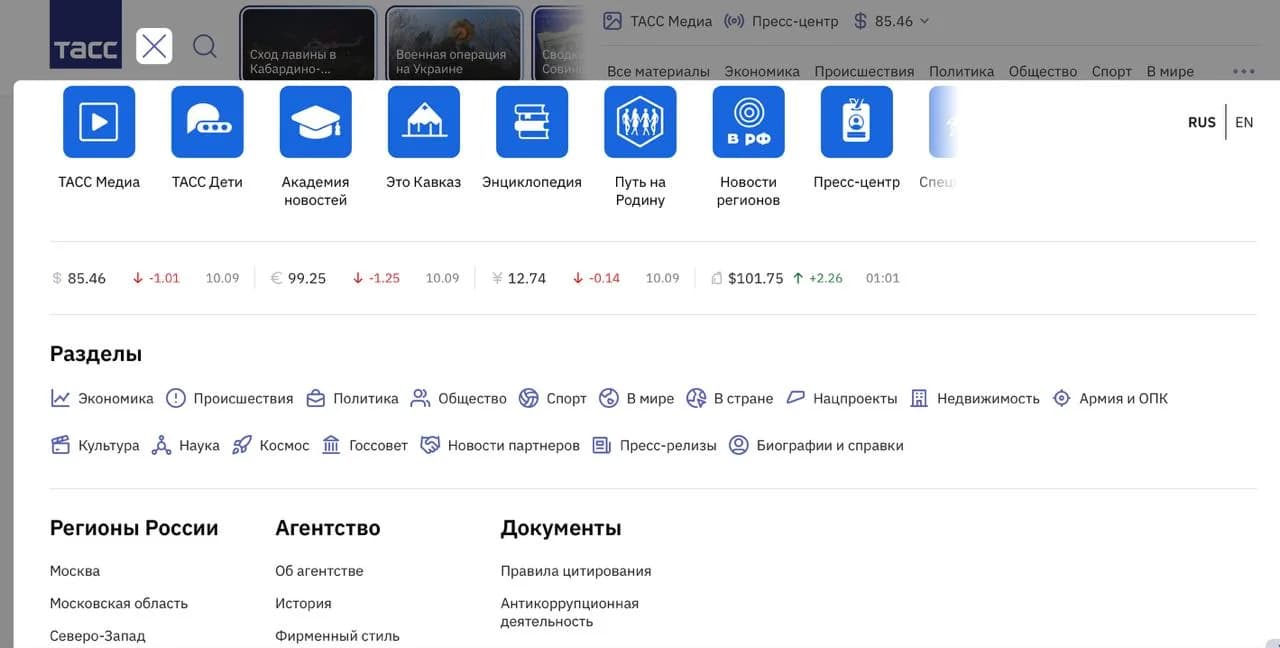
Task: Click the three-dots more sections icon
Action: point(1244,71)
